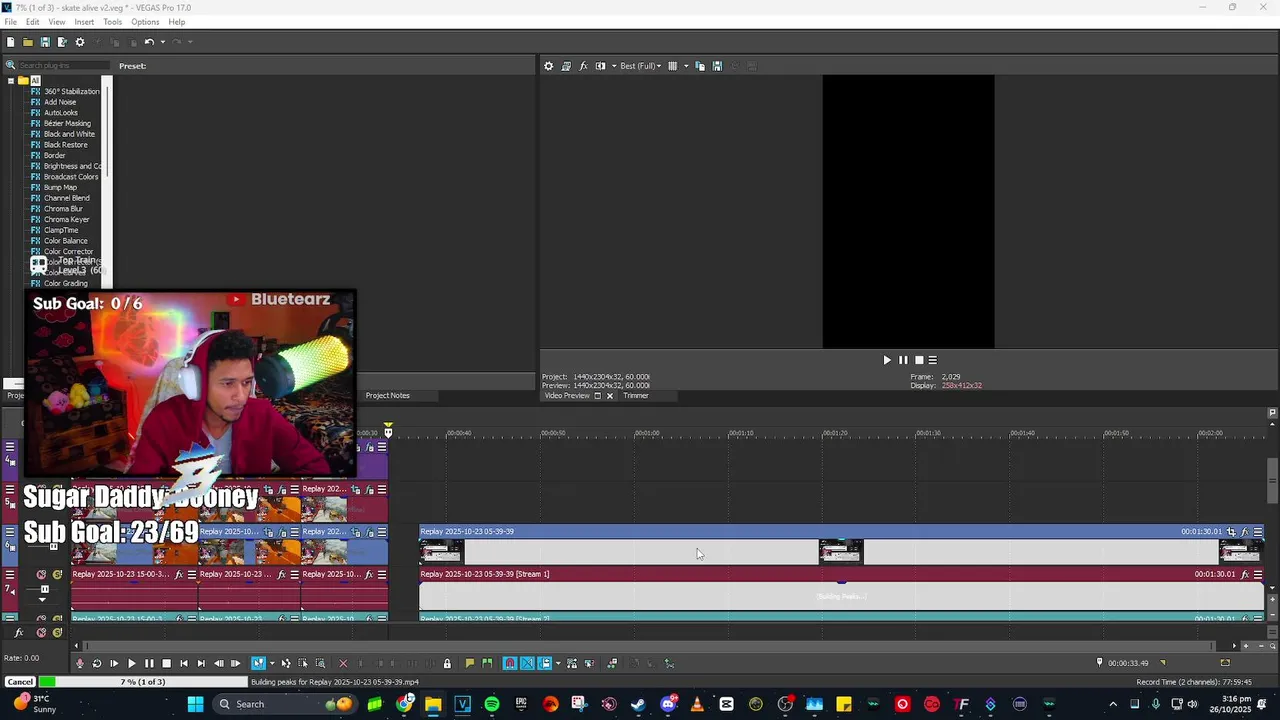Insert a region with the green region icon
The width and height of the screenshot is (1280, 720).
(x=487, y=663)
